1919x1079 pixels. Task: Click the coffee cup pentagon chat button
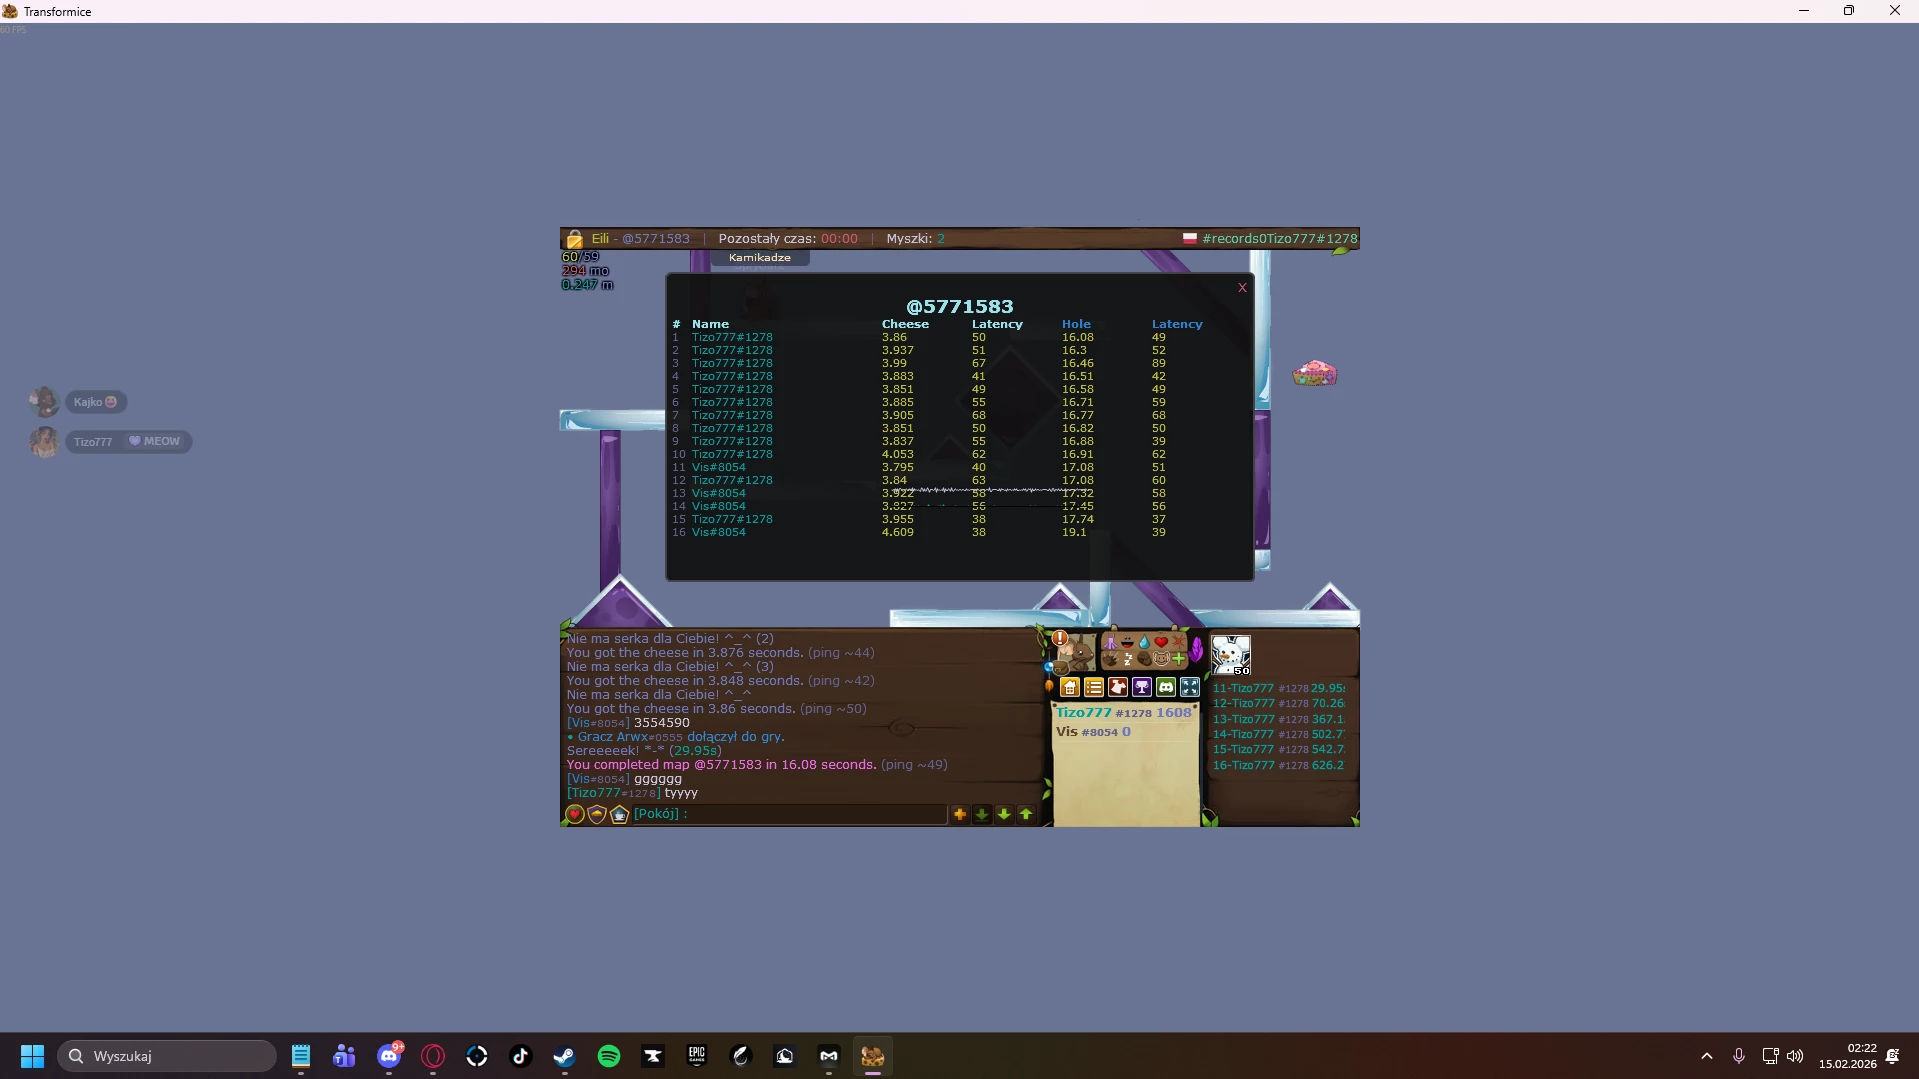[619, 815]
